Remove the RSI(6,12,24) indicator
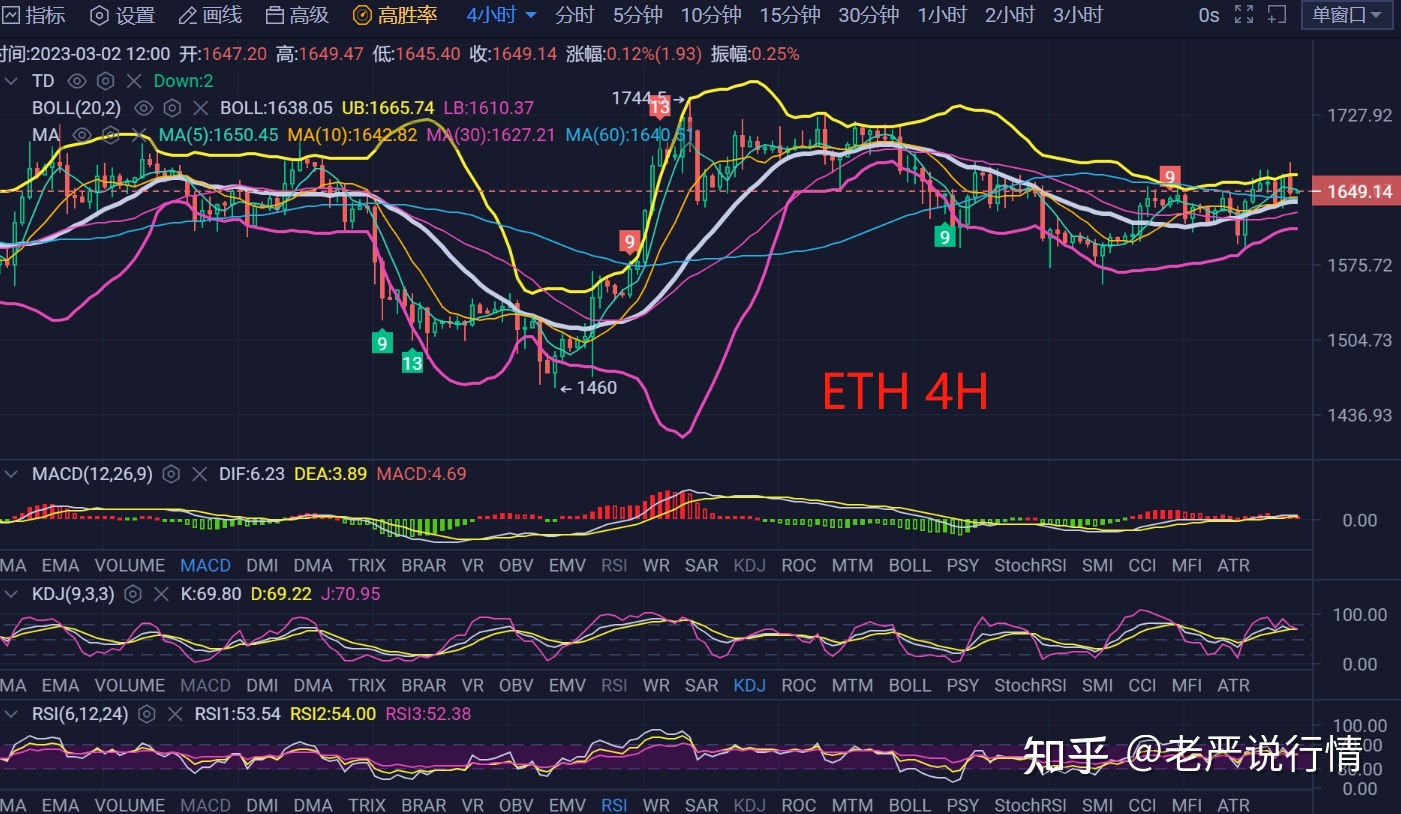1401x814 pixels. coord(175,714)
